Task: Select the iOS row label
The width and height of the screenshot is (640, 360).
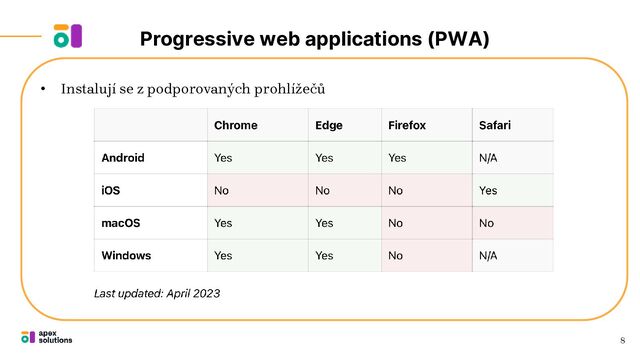Action: coord(111,190)
